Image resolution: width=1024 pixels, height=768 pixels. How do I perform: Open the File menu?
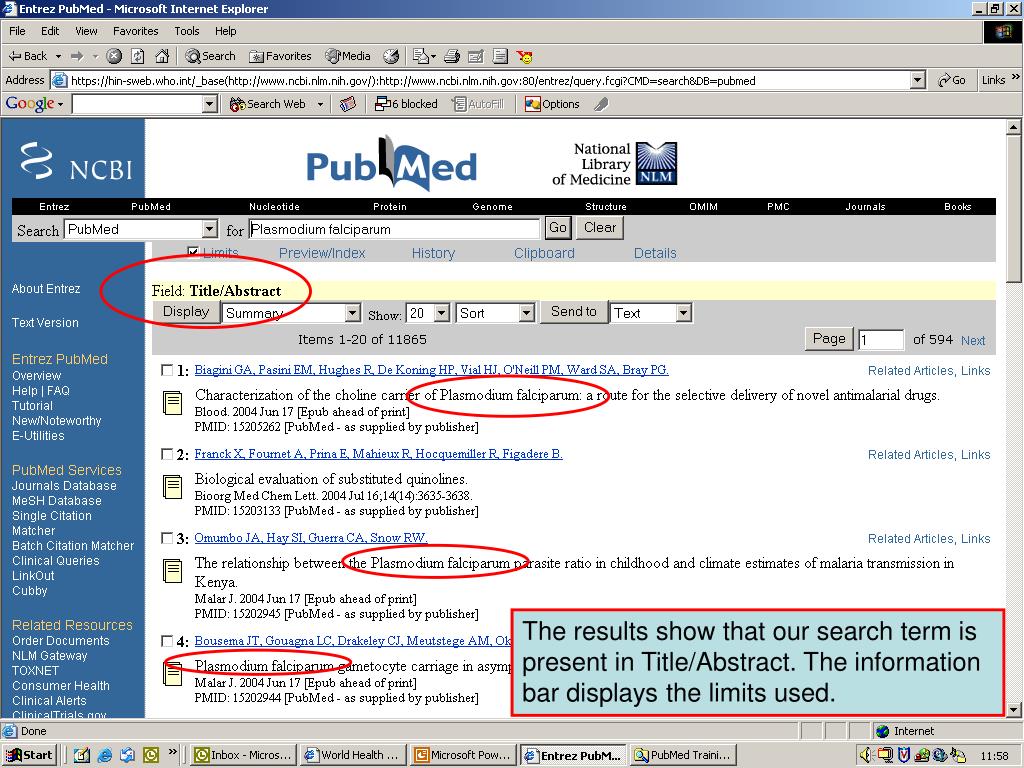click(x=17, y=31)
